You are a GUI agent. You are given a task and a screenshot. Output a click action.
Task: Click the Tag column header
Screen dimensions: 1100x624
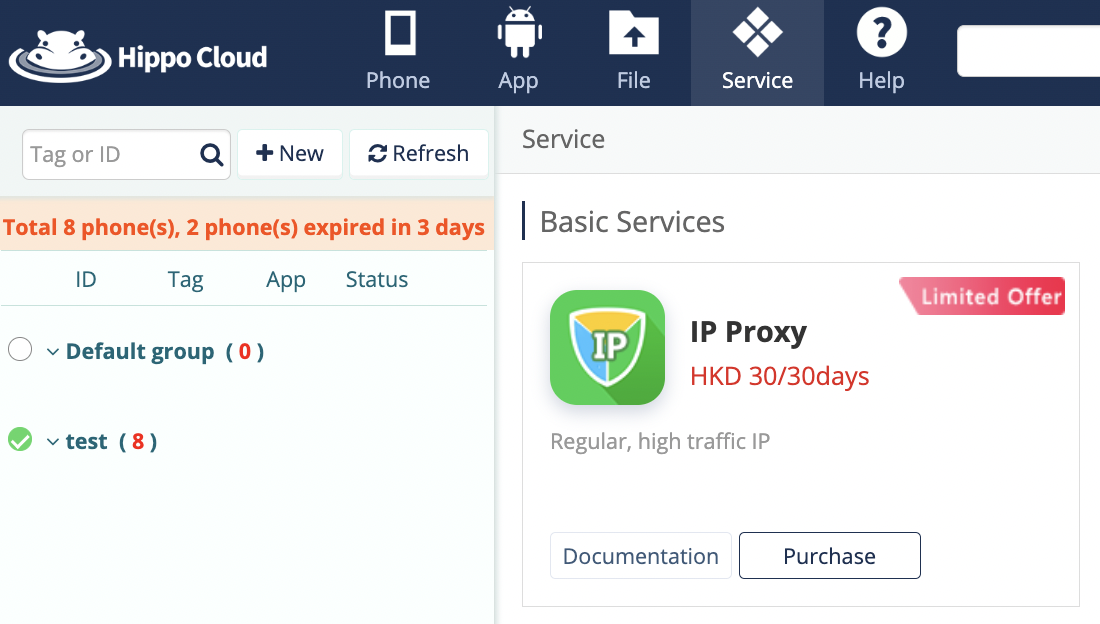[185, 279]
